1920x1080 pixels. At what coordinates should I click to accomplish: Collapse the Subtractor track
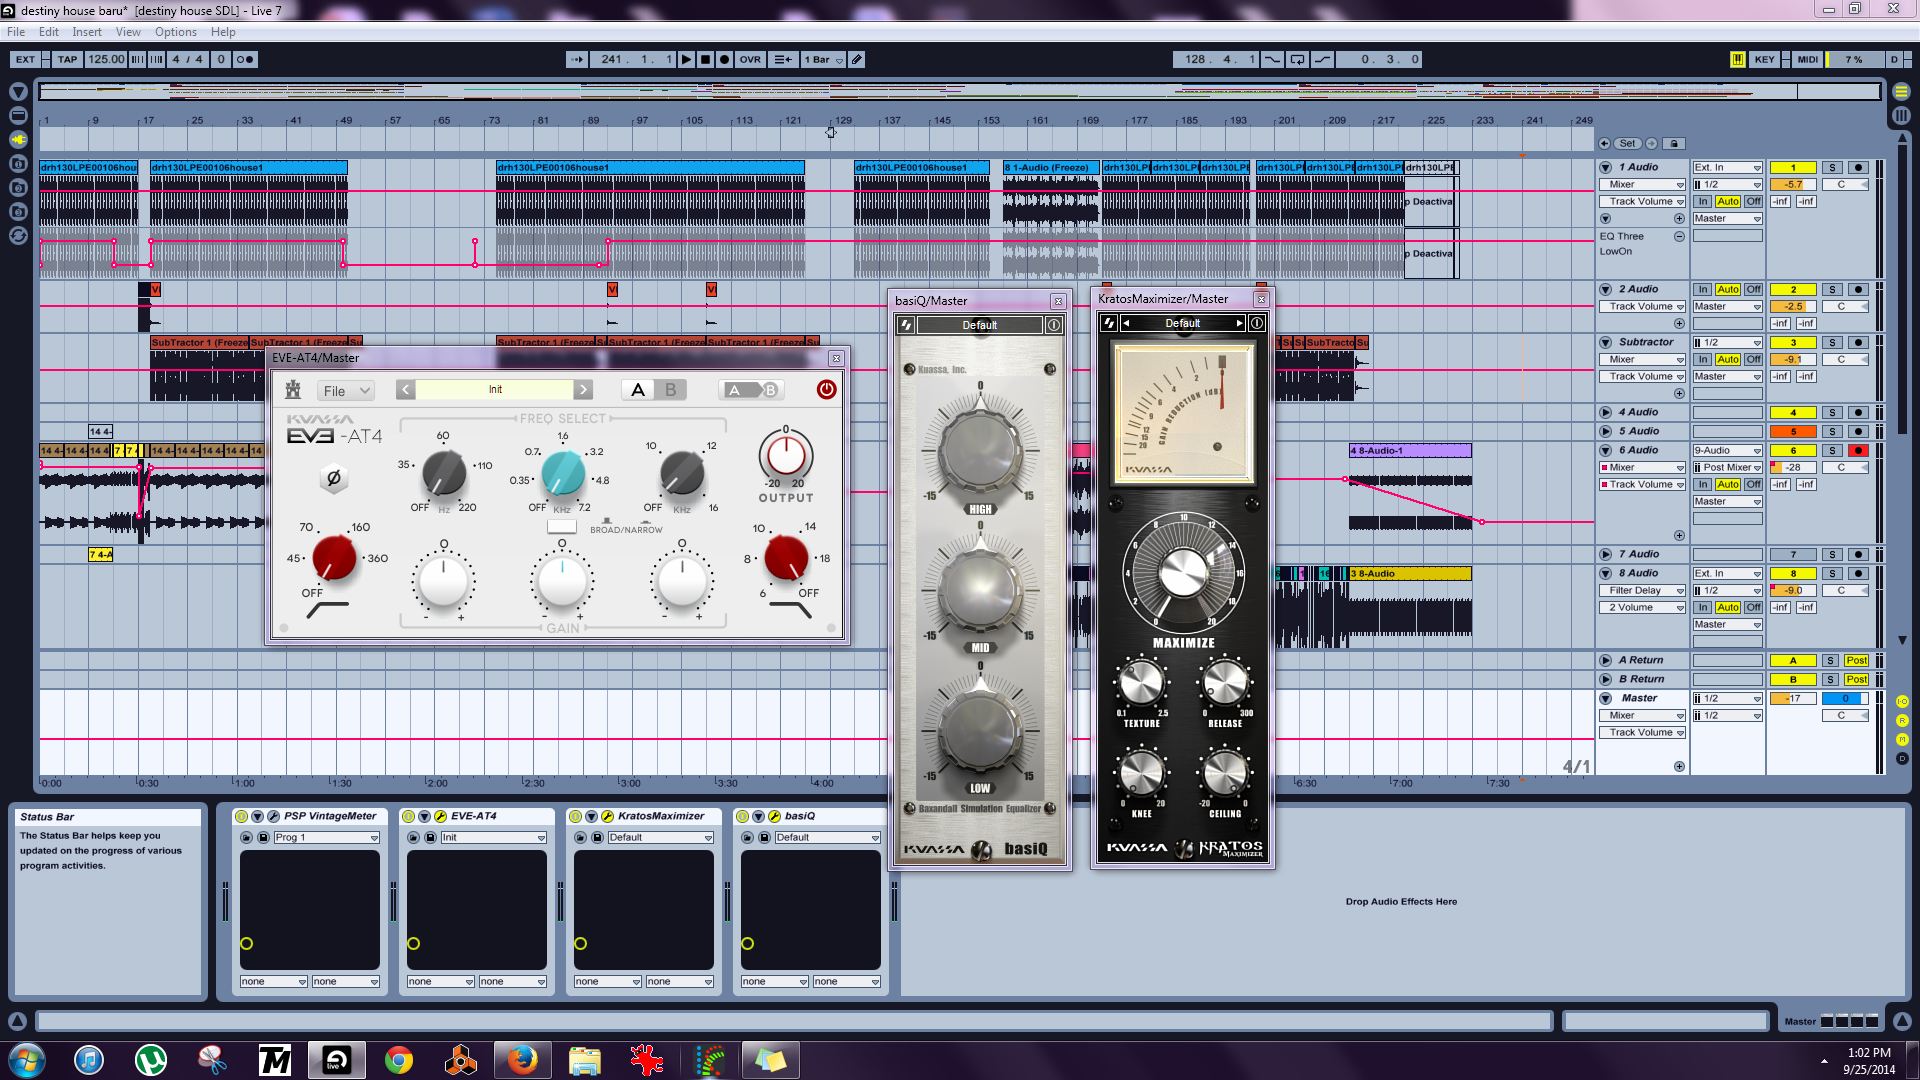(x=1606, y=342)
